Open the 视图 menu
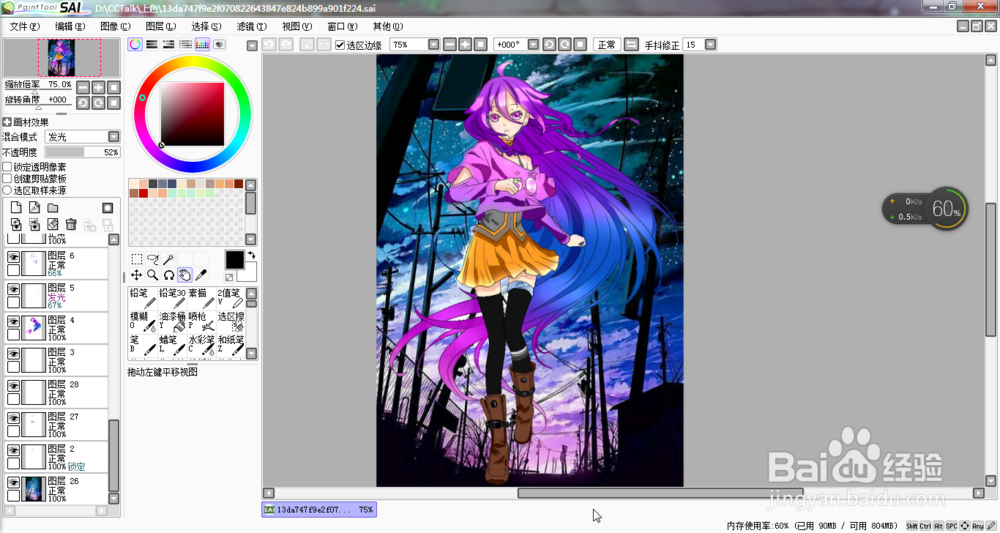This screenshot has height=533, width=1000. click(297, 26)
